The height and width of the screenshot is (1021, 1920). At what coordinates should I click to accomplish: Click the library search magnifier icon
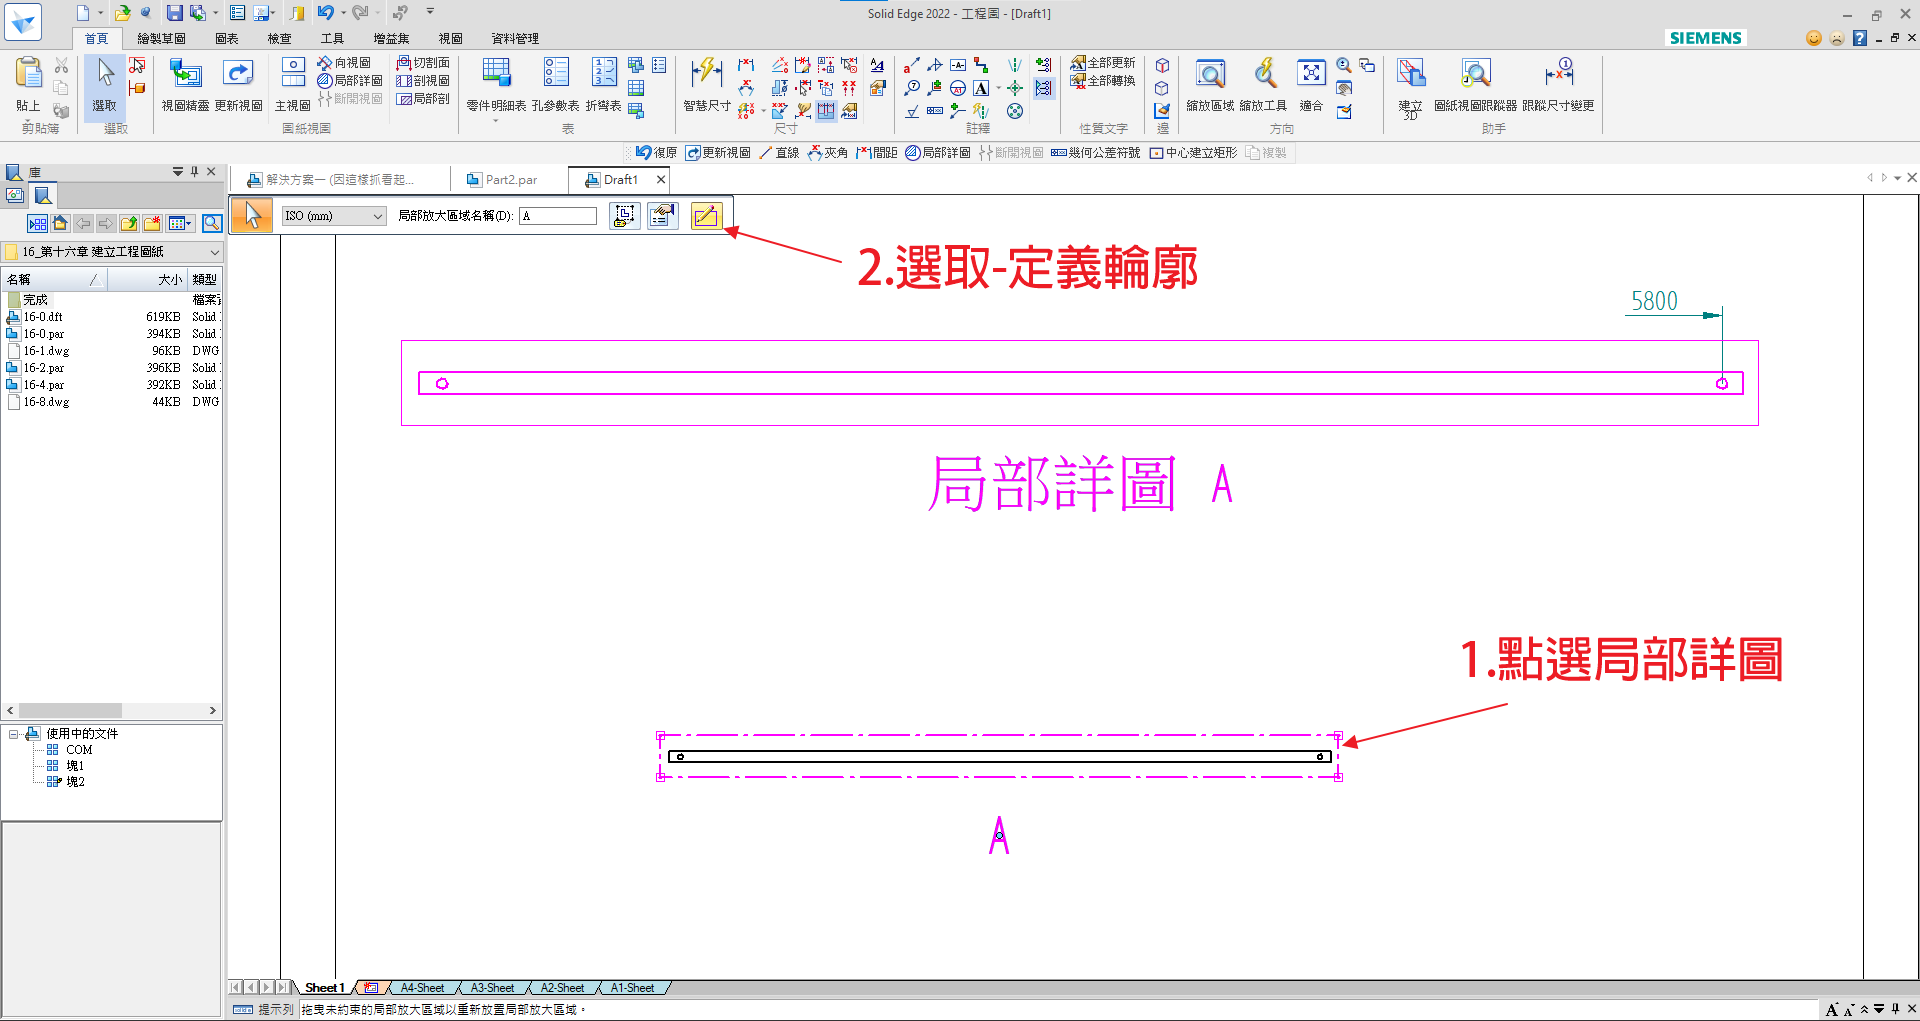(x=211, y=223)
